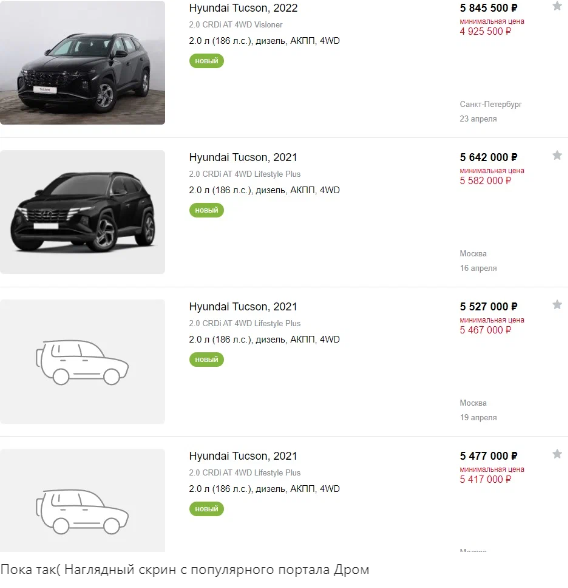Viewport: 568px width, 588px height.
Task: Open the Tucson 2021 listing priced 5 477 000 ₽
Action: pyautogui.click(x=243, y=456)
